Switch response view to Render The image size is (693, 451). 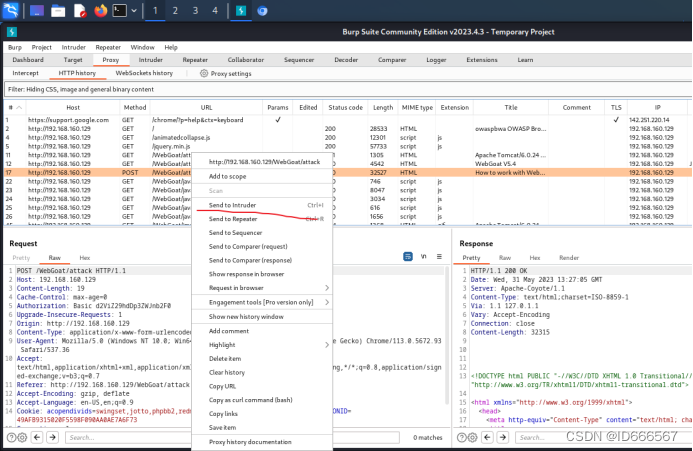point(569,258)
